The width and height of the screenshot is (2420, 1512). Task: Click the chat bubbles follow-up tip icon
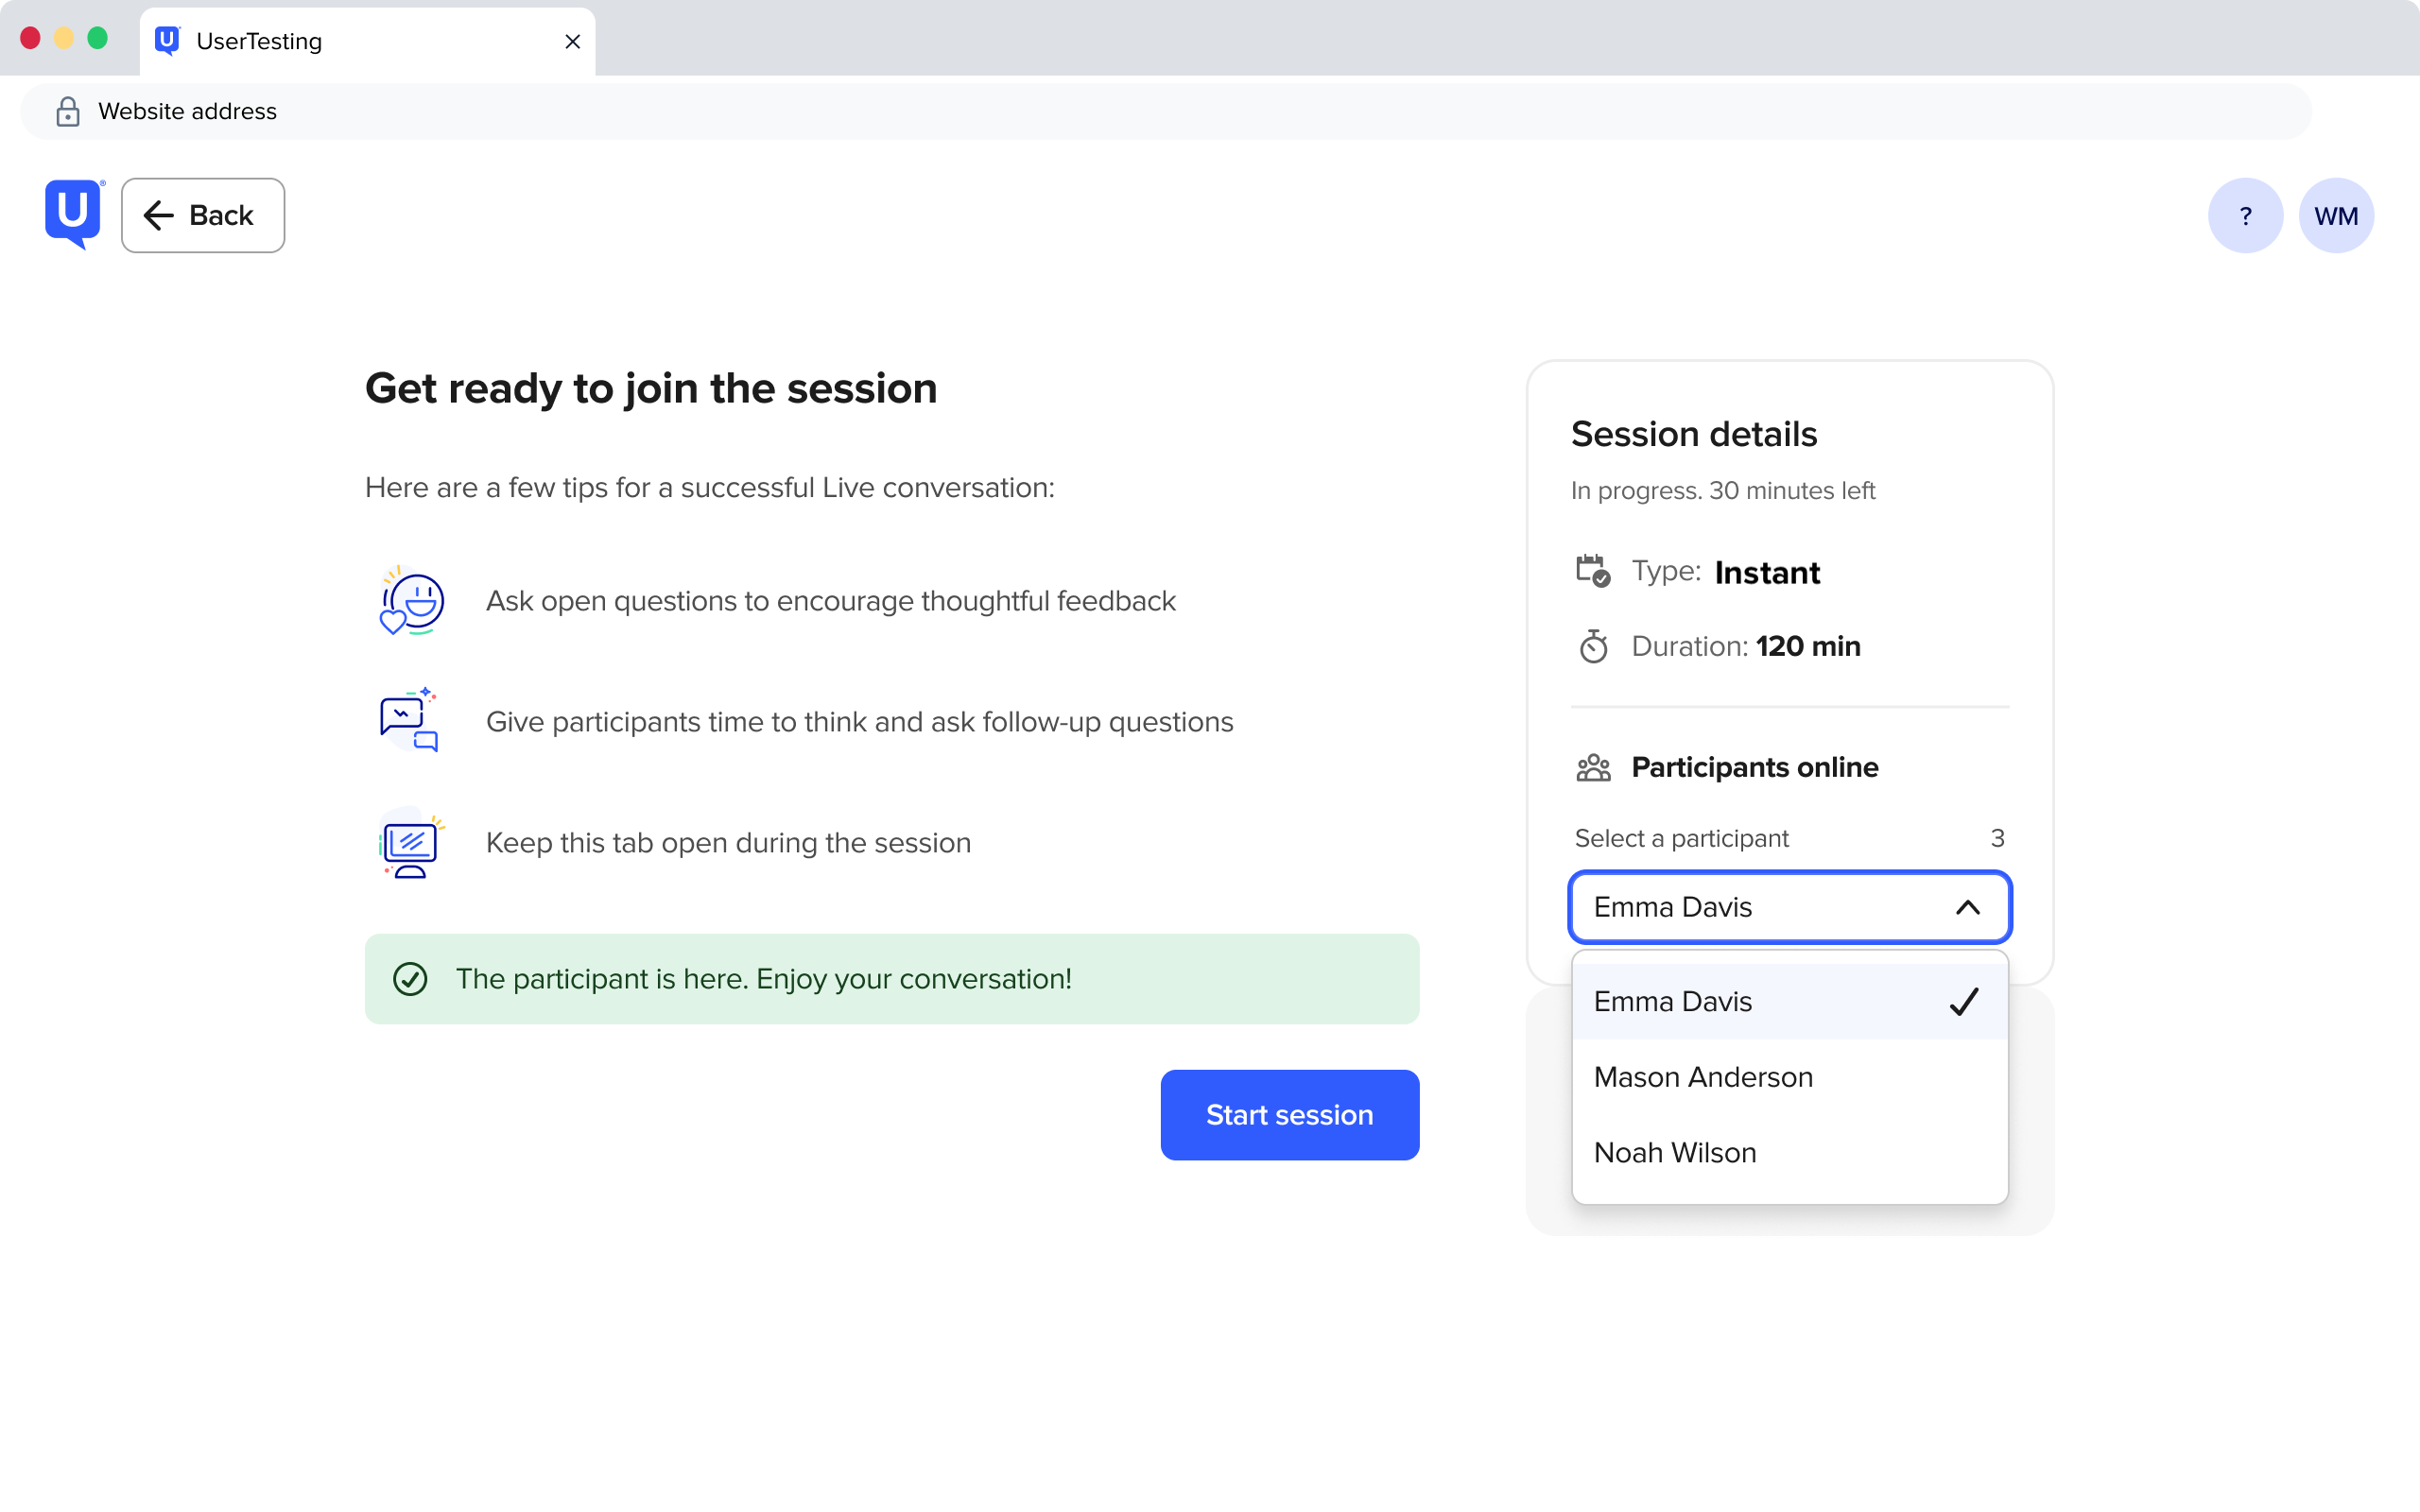pos(409,720)
